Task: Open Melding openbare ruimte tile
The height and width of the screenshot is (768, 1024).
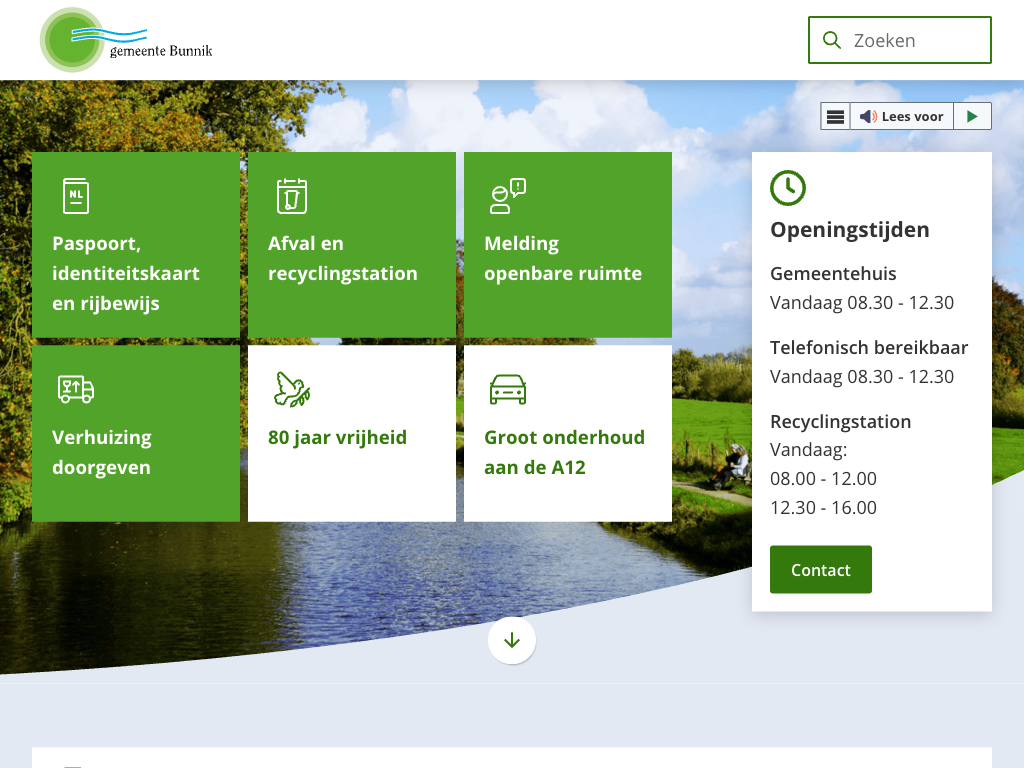Action: click(563, 258)
